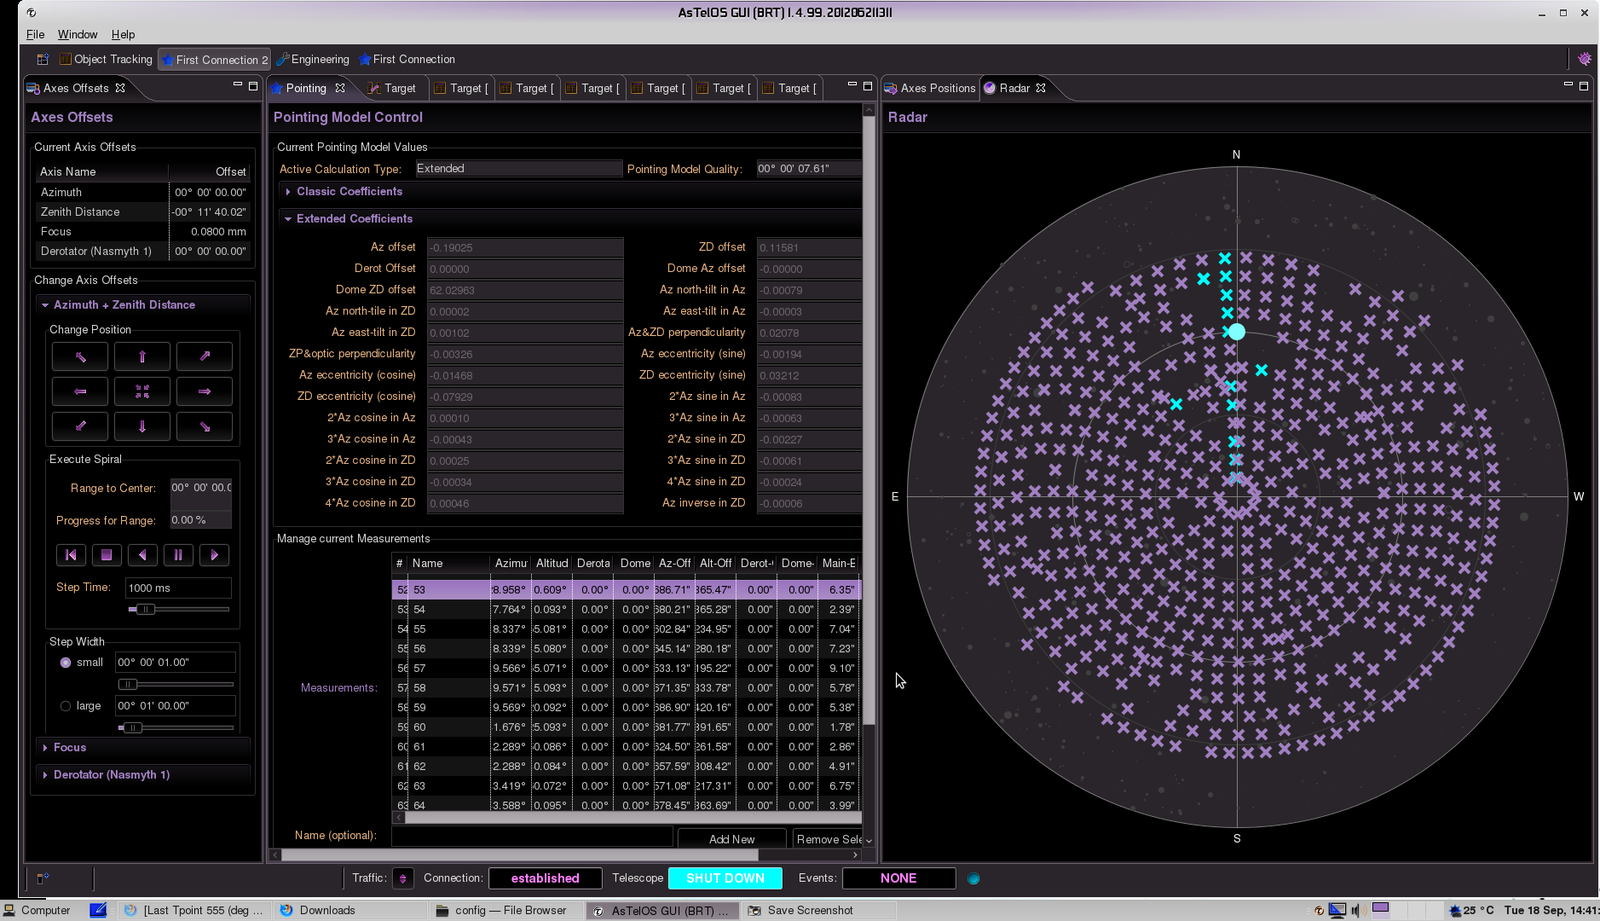This screenshot has height=921, width=1600.
Task: Move position right with arrow button
Action: point(204,392)
